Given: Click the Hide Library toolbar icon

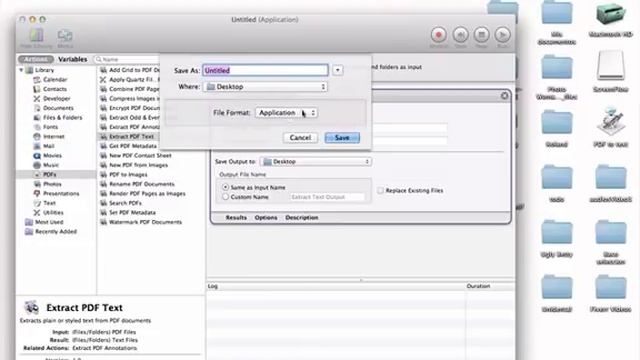Looking at the screenshot, I should [x=36, y=38].
